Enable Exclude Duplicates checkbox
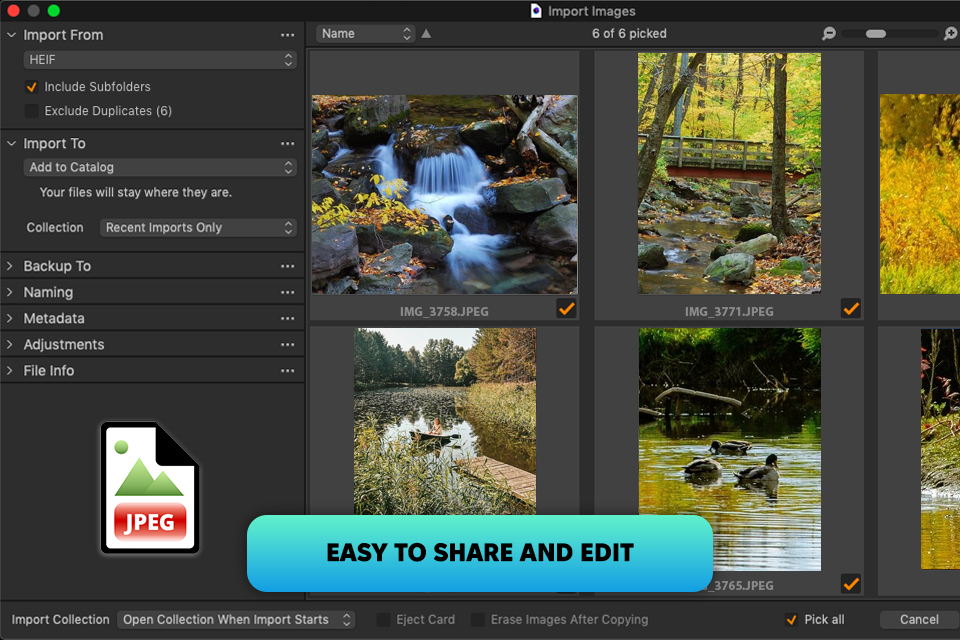This screenshot has width=960, height=640. (32, 111)
